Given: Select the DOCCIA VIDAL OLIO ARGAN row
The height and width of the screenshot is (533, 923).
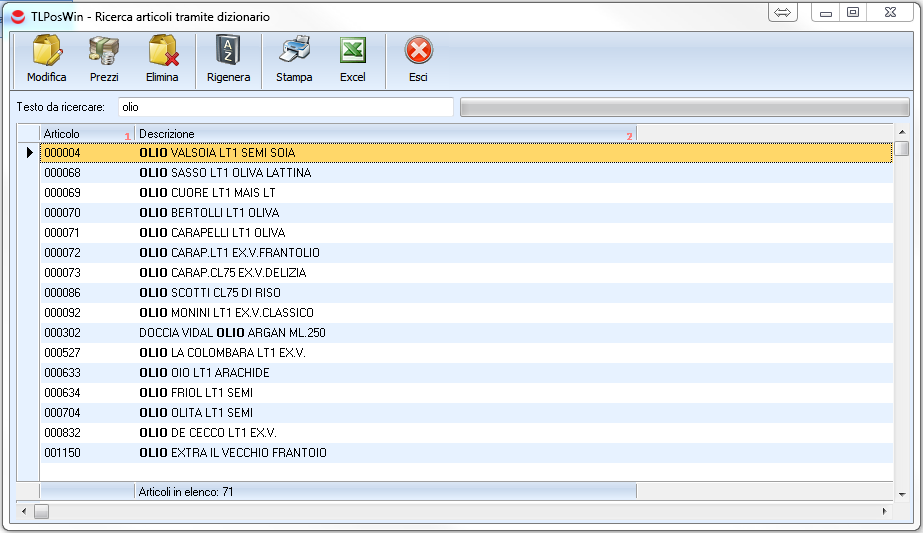Looking at the screenshot, I should pyautogui.click(x=232, y=333).
